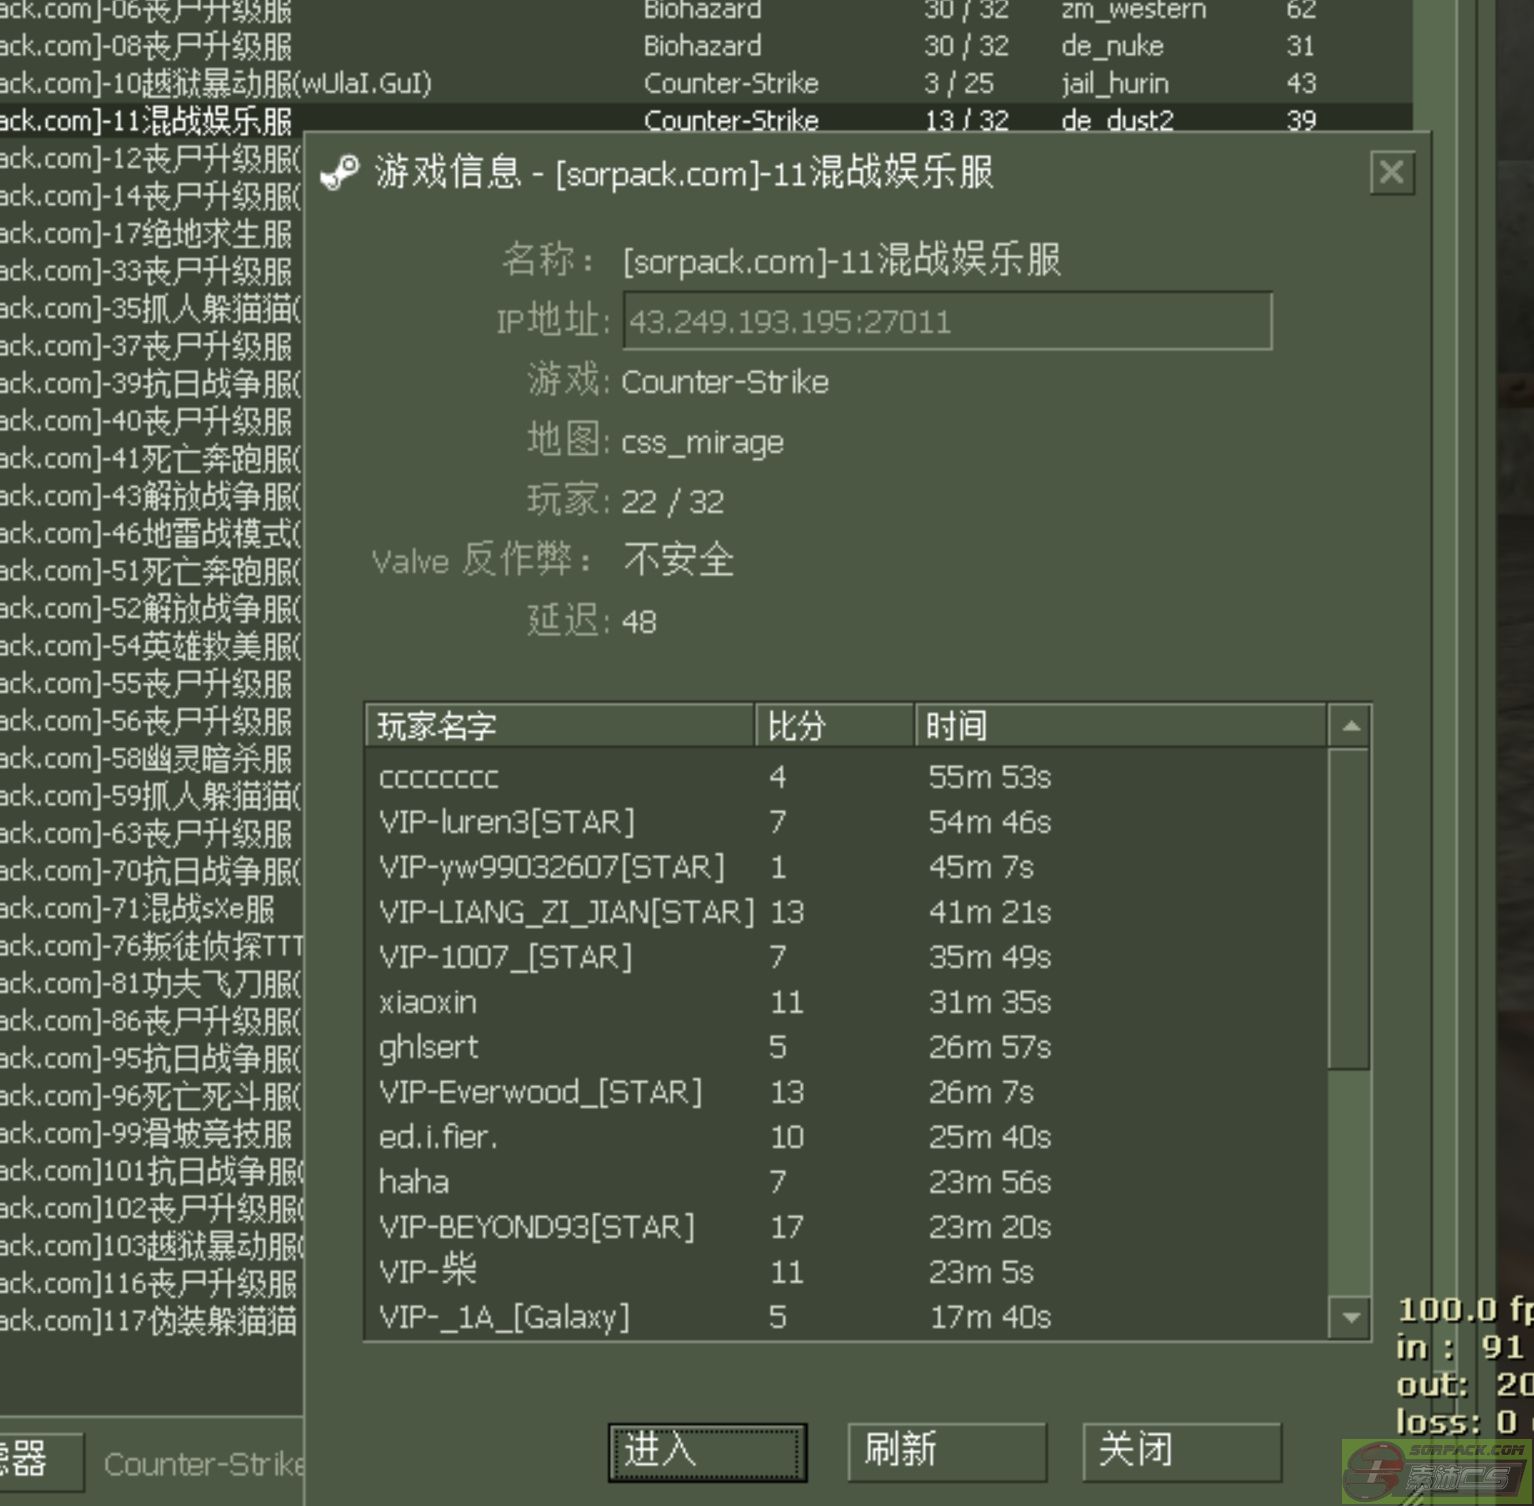Click the 关闭 (Close) button
The height and width of the screenshot is (1506, 1534).
coord(1181,1451)
